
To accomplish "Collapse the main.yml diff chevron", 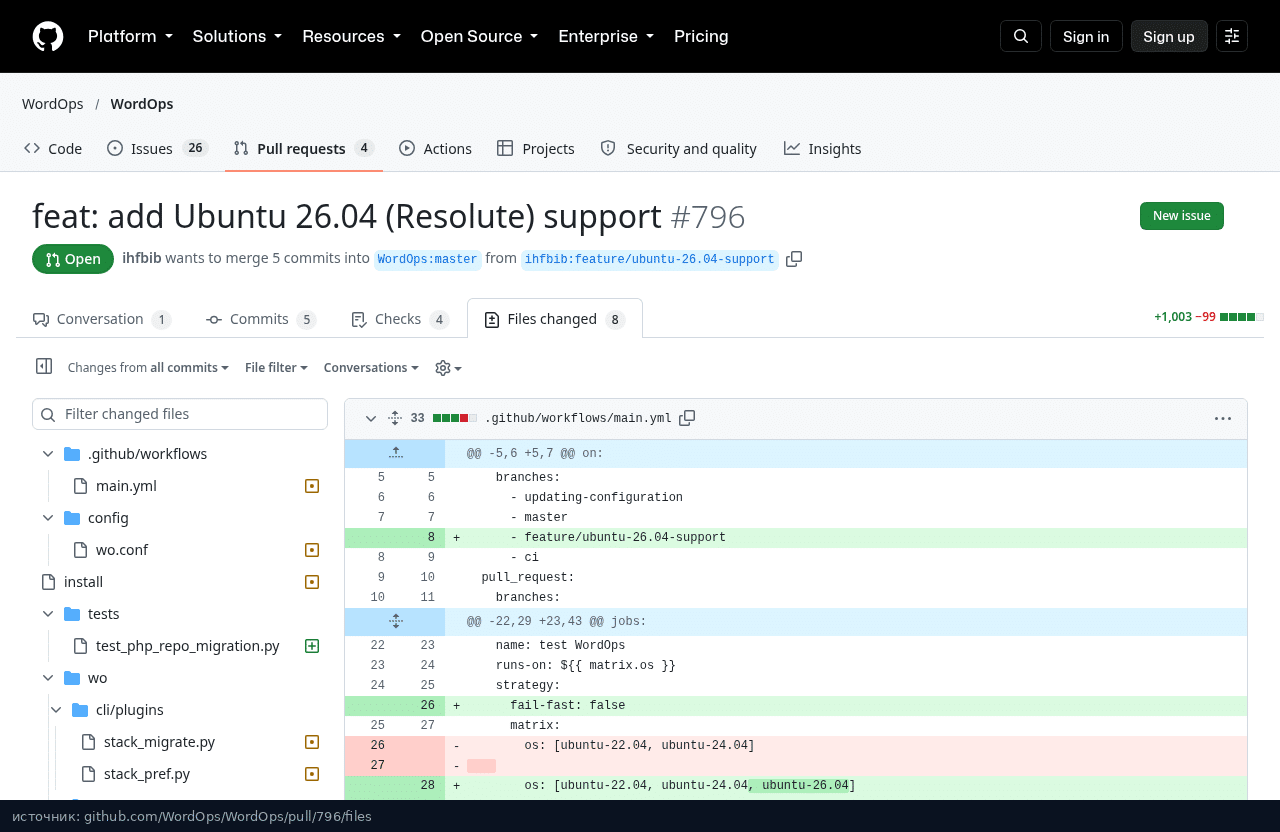I will [x=370, y=419].
